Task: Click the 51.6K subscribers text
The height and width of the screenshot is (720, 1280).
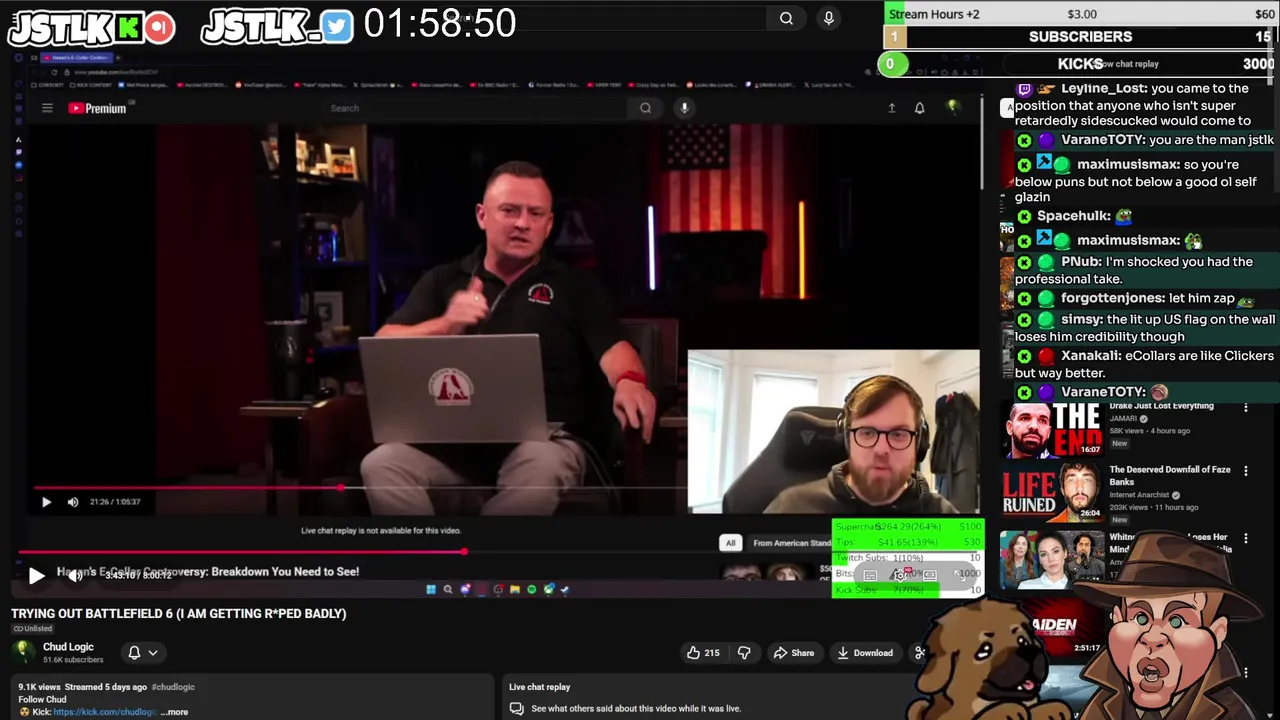Action: (73, 660)
